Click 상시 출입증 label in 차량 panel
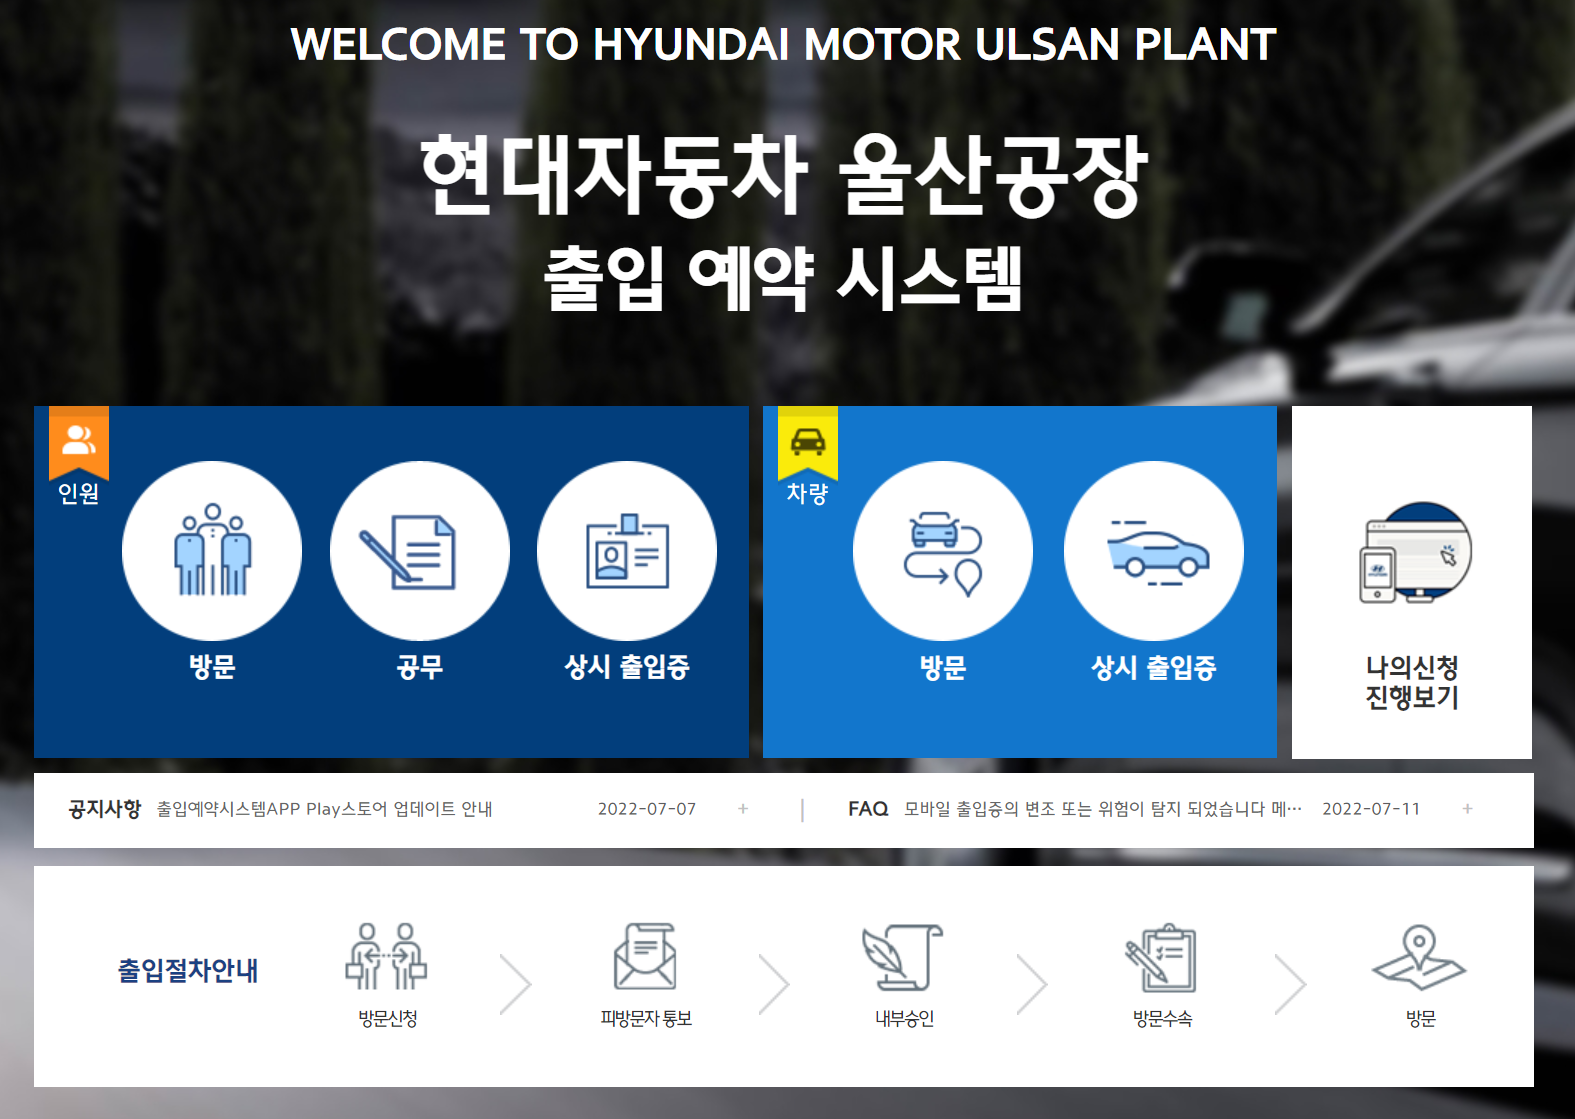Screen dimensions: 1575x1119 [1154, 667]
